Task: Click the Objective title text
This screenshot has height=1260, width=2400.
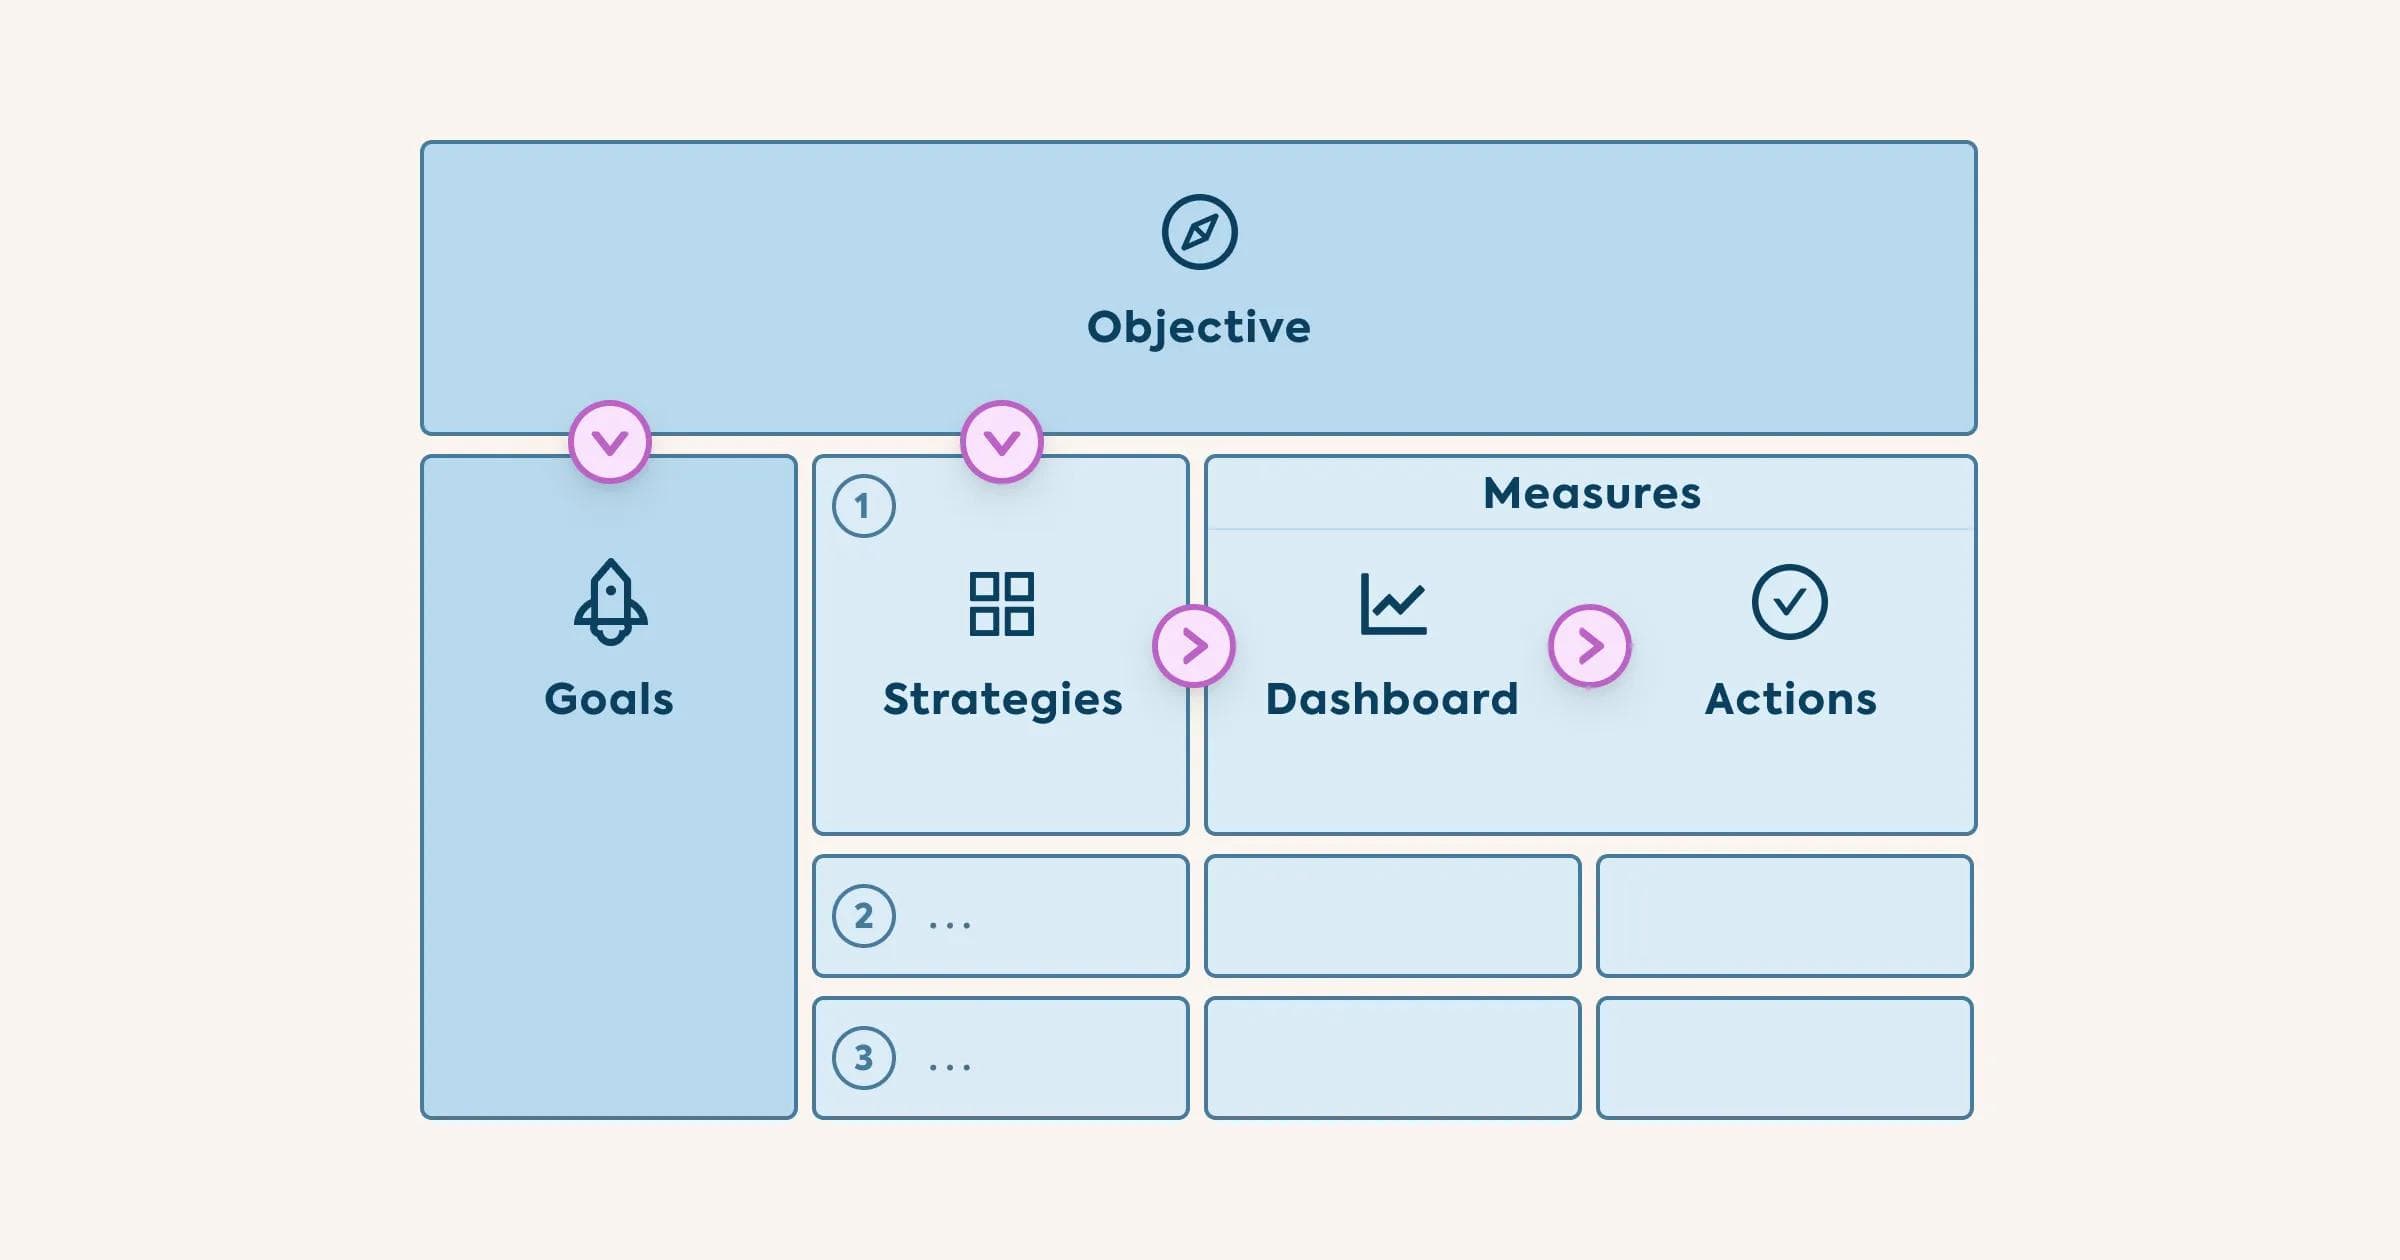Action: 1199,327
